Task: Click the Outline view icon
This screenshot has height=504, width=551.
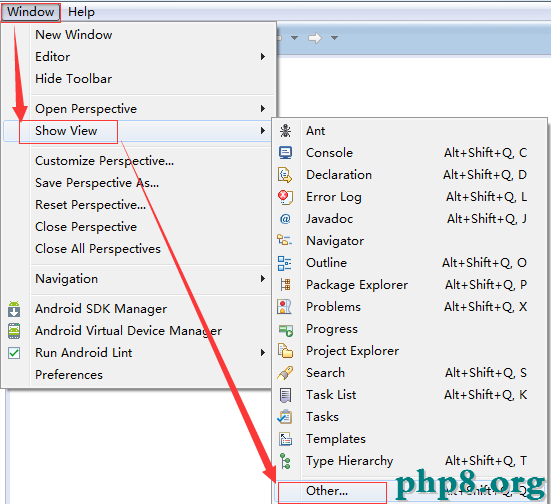Action: (285, 263)
